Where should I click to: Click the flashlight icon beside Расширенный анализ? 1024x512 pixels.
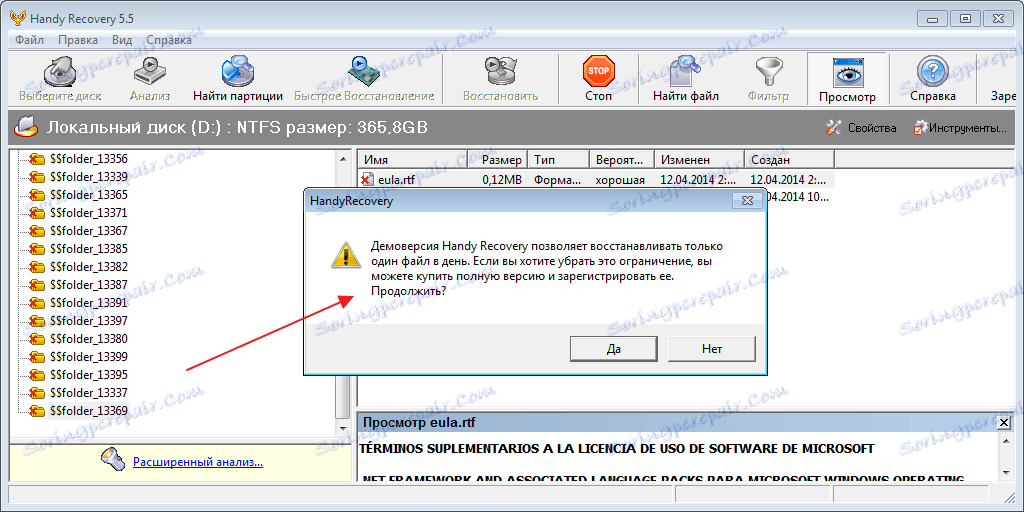111,461
